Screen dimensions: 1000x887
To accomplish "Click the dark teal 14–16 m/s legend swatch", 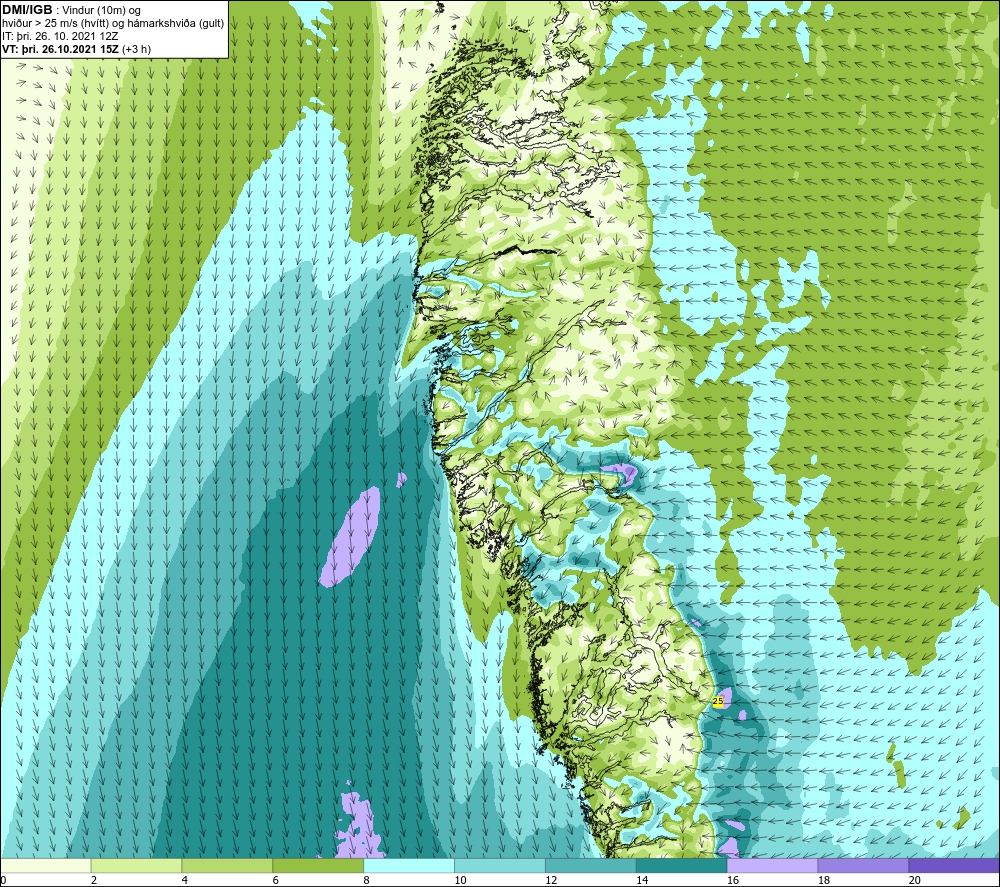I will click(681, 865).
